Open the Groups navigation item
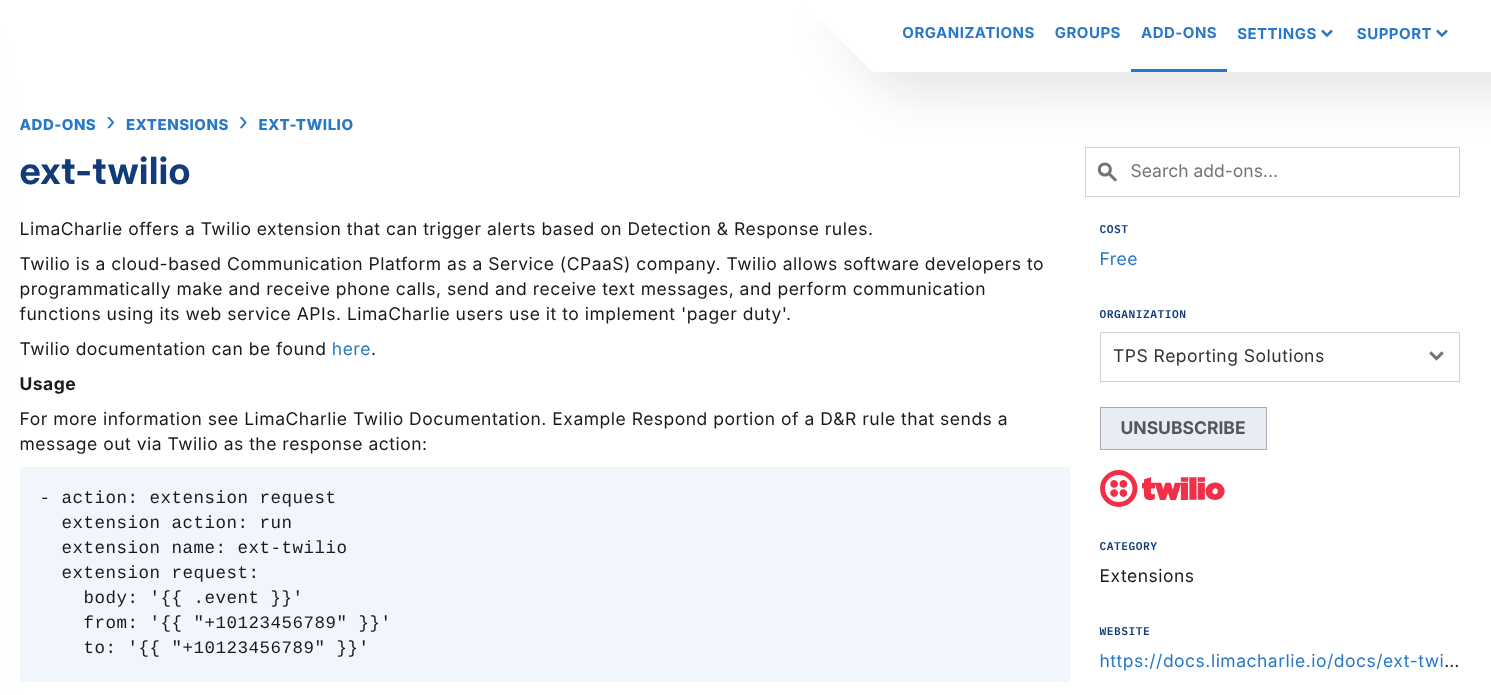Screen dimensions: 1491x695 [1087, 33]
